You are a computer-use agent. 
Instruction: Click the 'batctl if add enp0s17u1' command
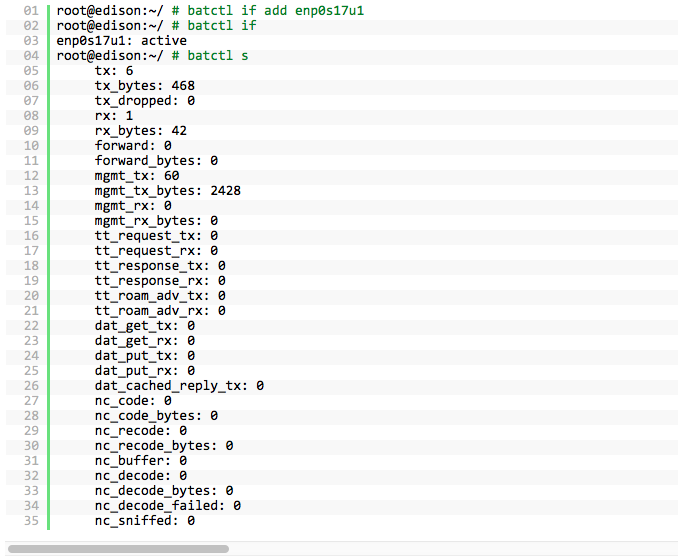point(276,10)
